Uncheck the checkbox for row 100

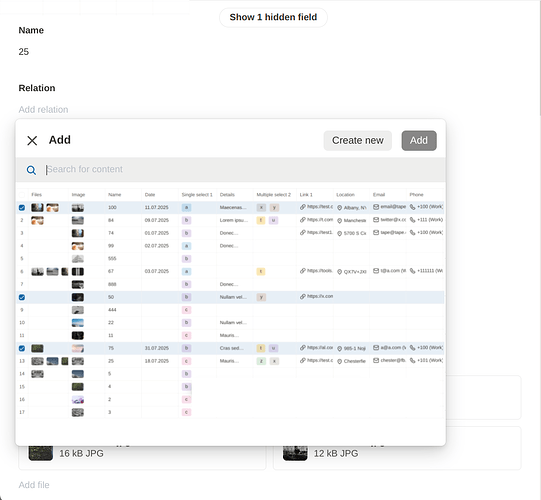click(x=22, y=208)
